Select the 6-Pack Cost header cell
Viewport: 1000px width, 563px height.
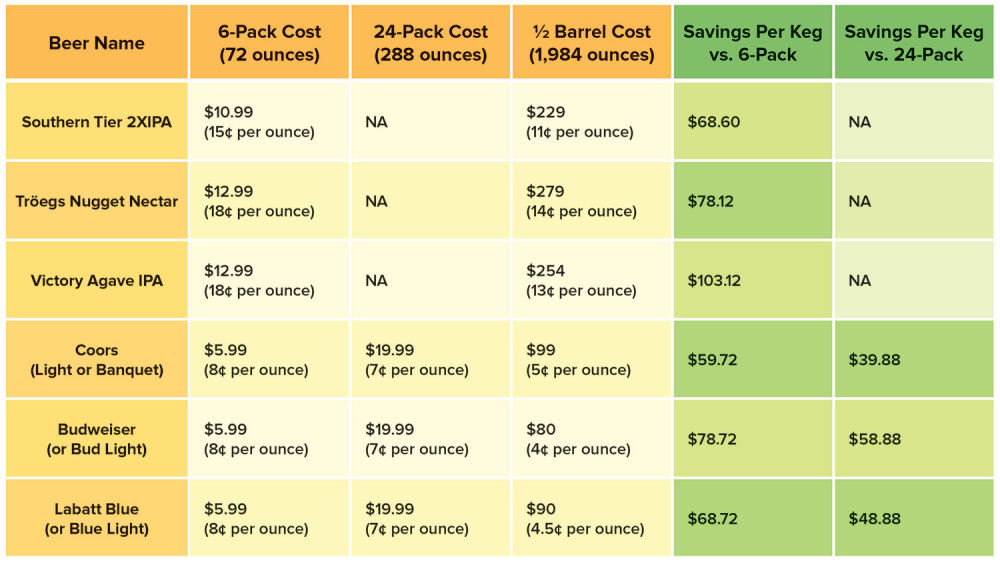[x=269, y=42]
